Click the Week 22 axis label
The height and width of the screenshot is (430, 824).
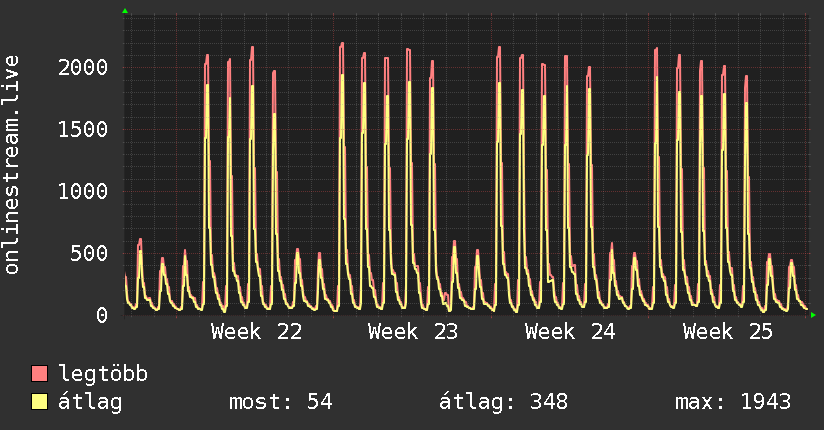[x=256, y=332]
